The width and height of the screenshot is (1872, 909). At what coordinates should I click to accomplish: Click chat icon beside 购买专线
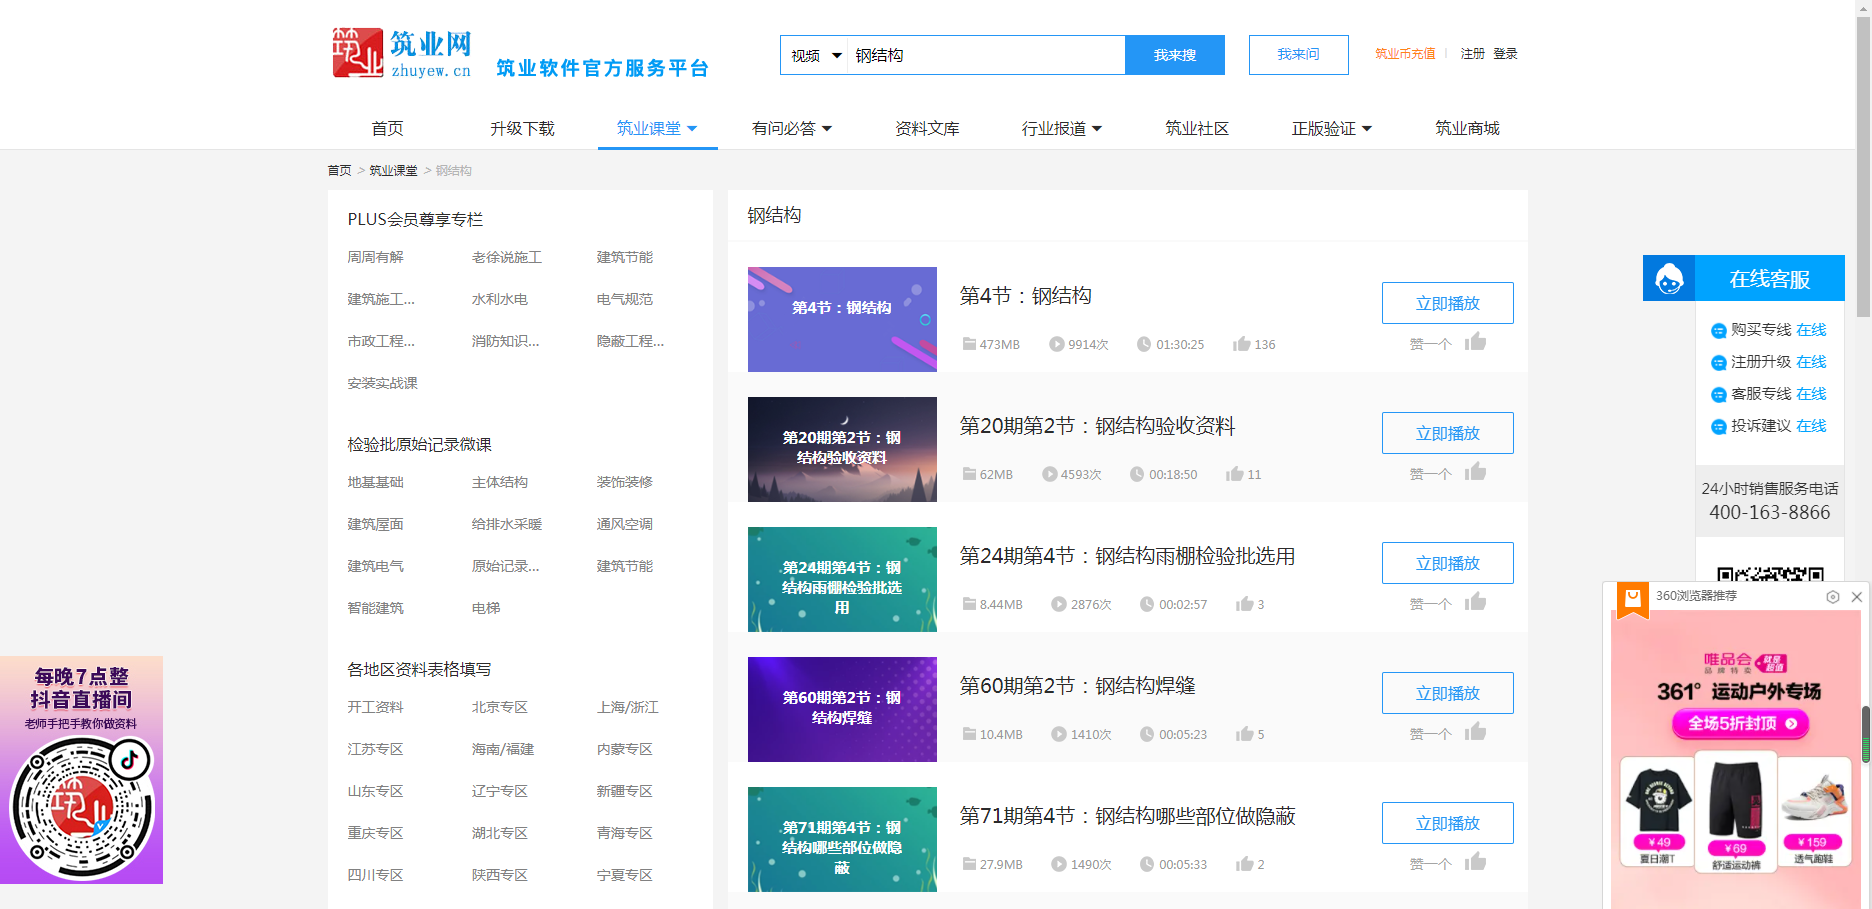tap(1718, 331)
